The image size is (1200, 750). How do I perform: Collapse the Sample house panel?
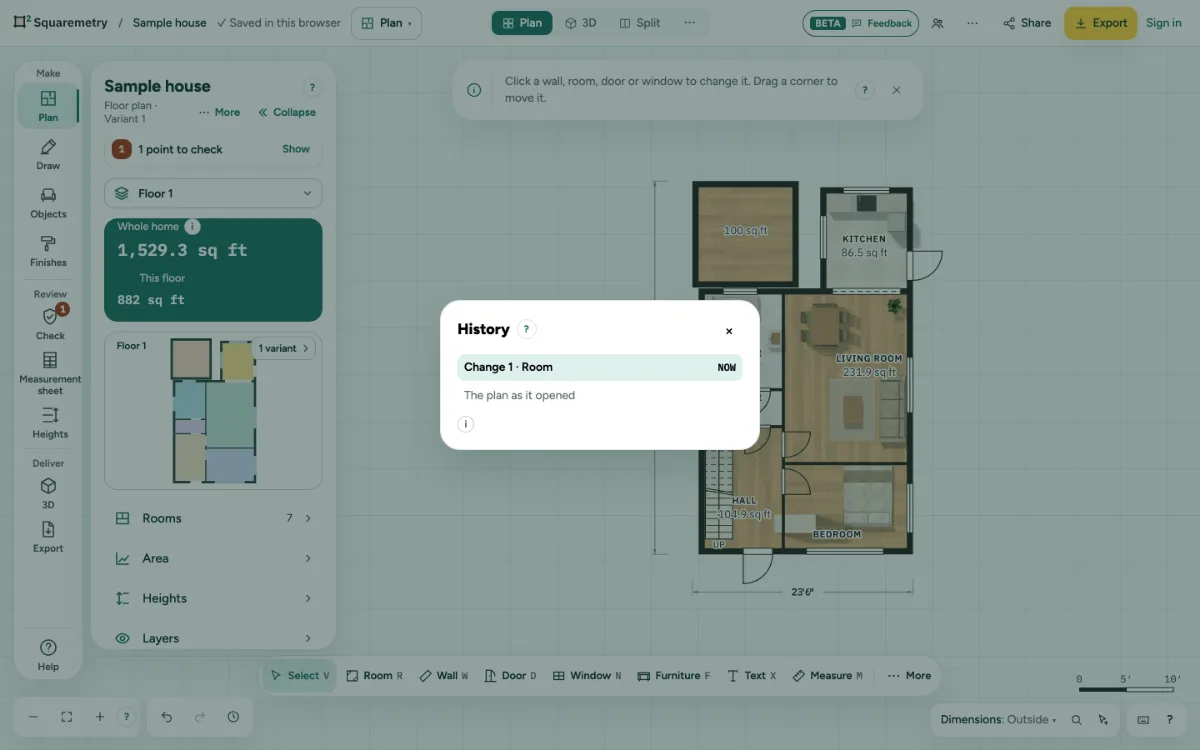point(287,112)
